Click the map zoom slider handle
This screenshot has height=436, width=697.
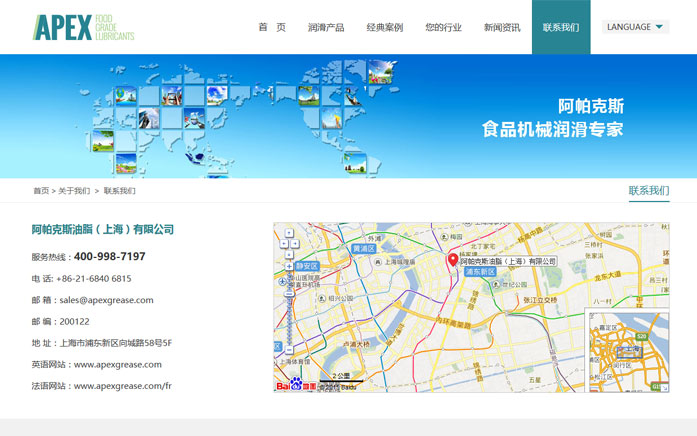(x=289, y=294)
